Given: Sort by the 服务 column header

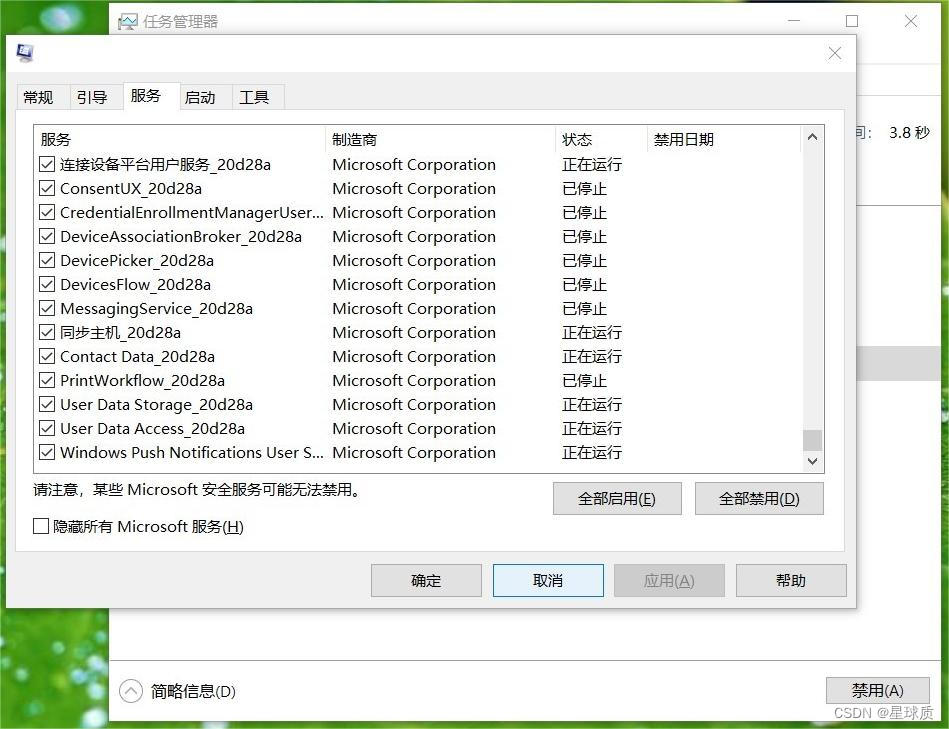Looking at the screenshot, I should pyautogui.click(x=180, y=139).
